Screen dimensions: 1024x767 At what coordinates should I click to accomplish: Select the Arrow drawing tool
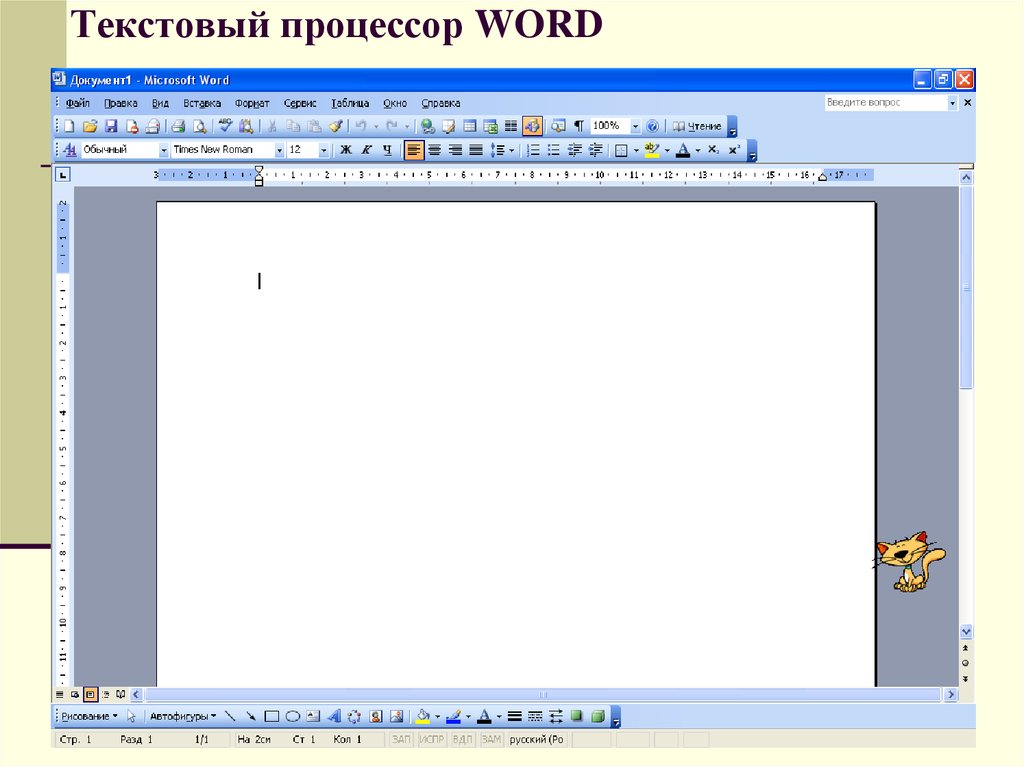click(x=251, y=717)
